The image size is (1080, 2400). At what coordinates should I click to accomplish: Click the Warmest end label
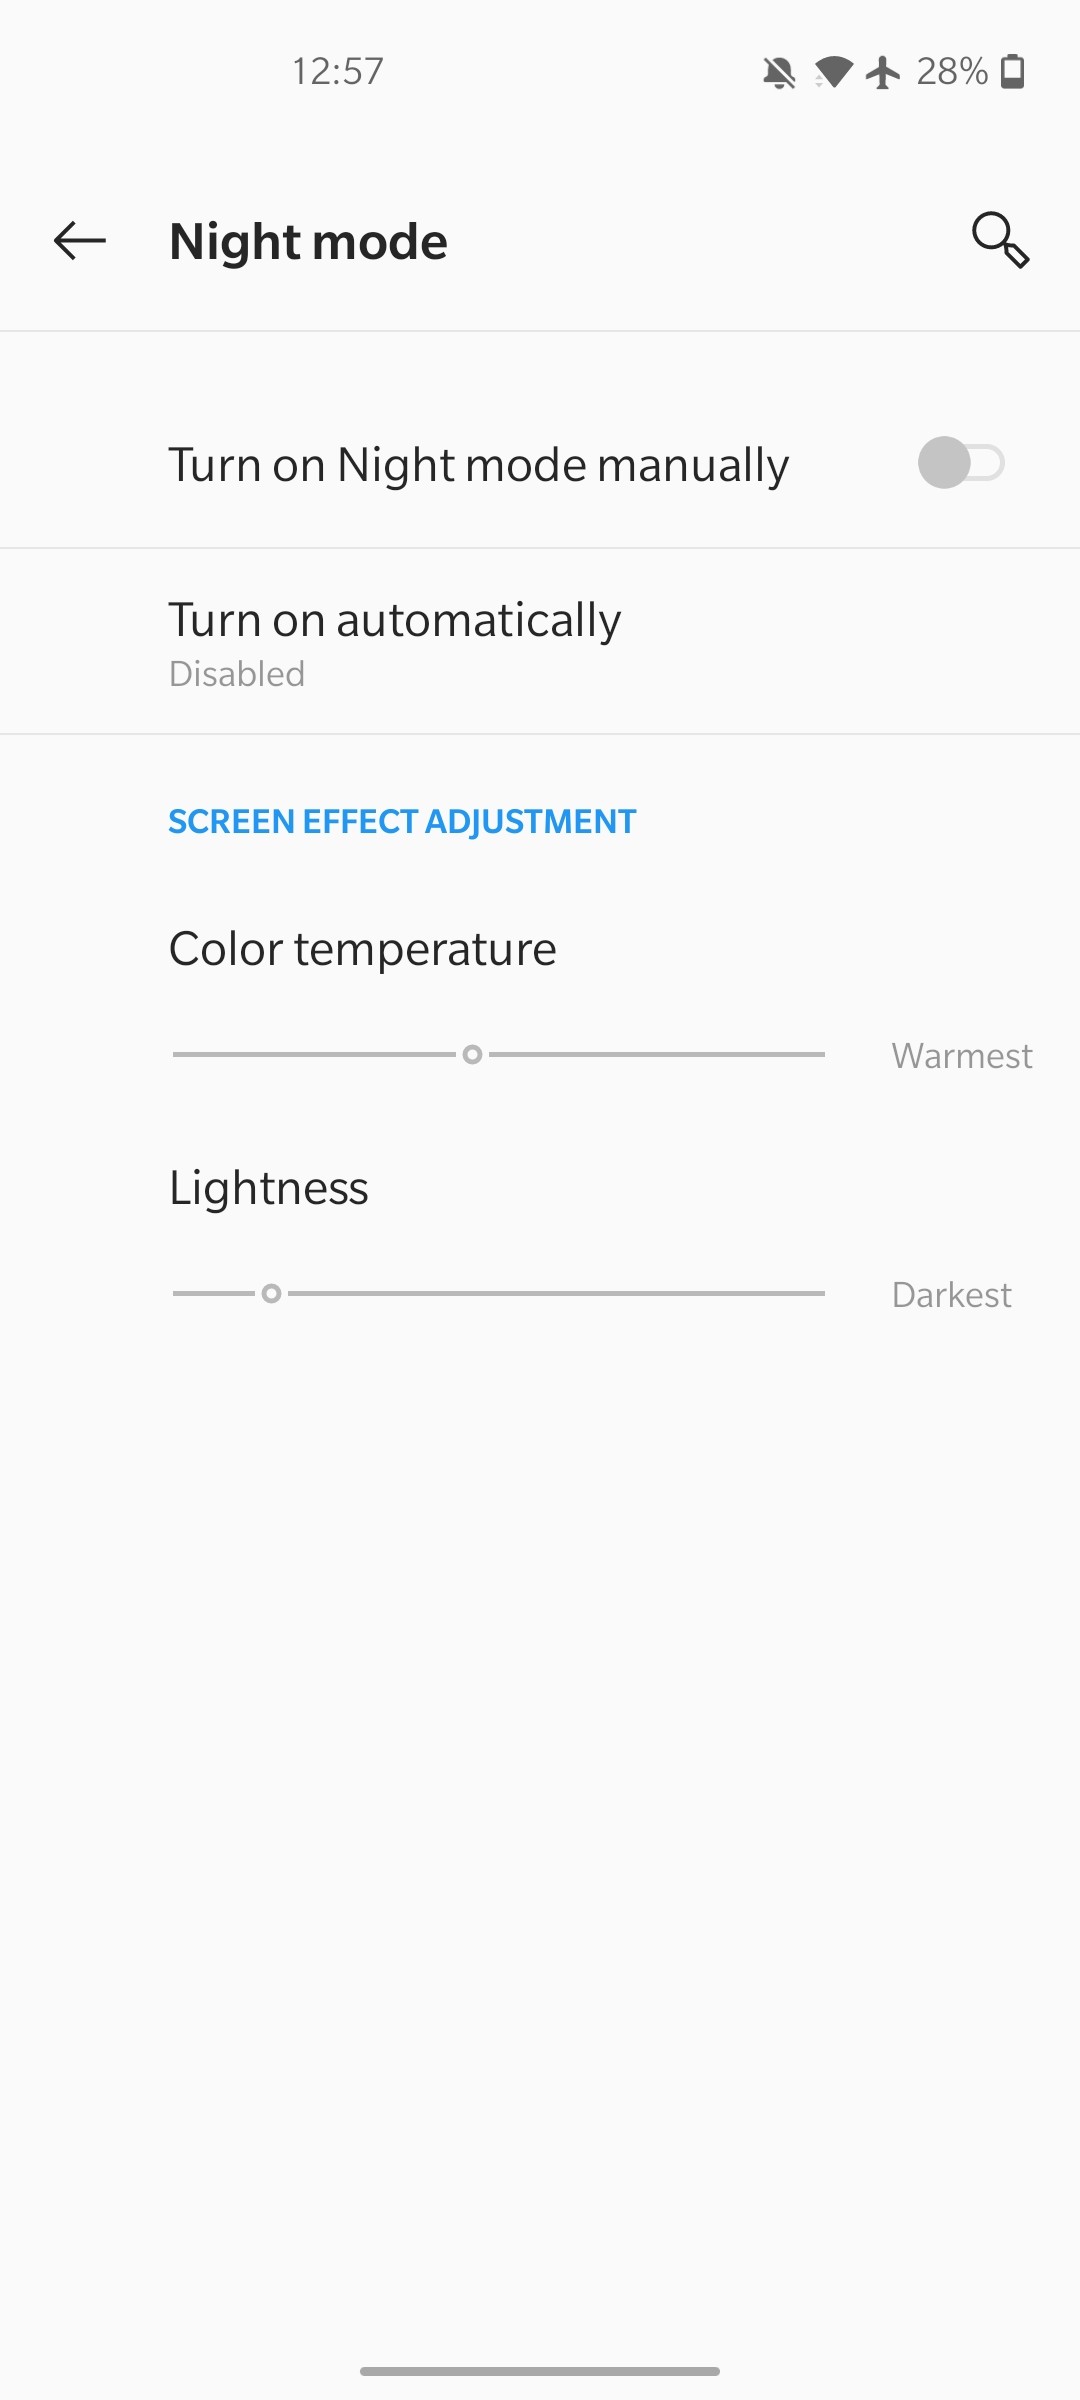pos(962,1056)
